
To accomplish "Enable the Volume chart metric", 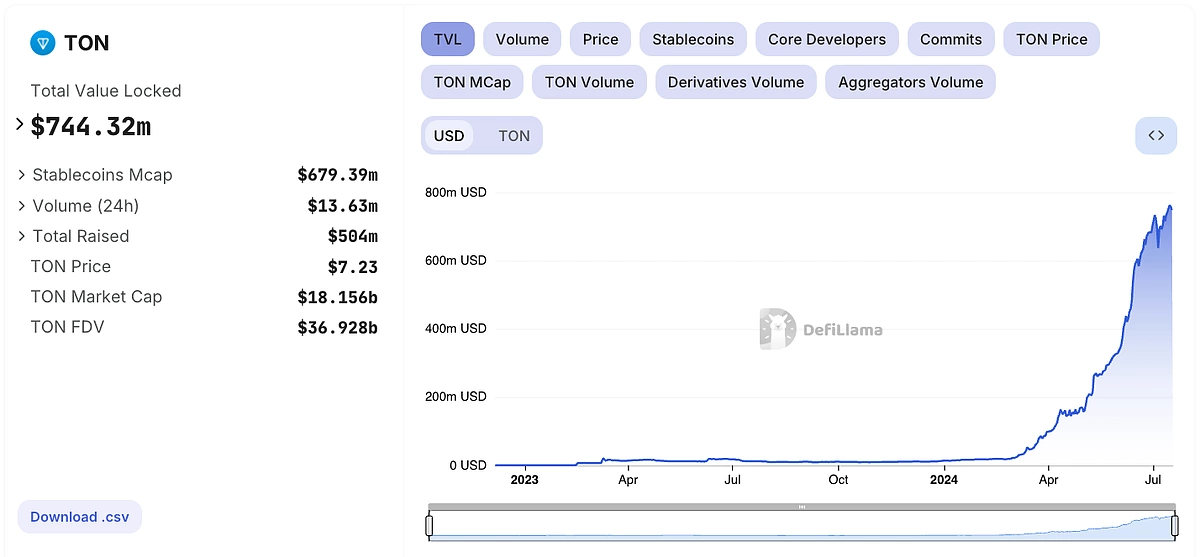I will point(522,40).
